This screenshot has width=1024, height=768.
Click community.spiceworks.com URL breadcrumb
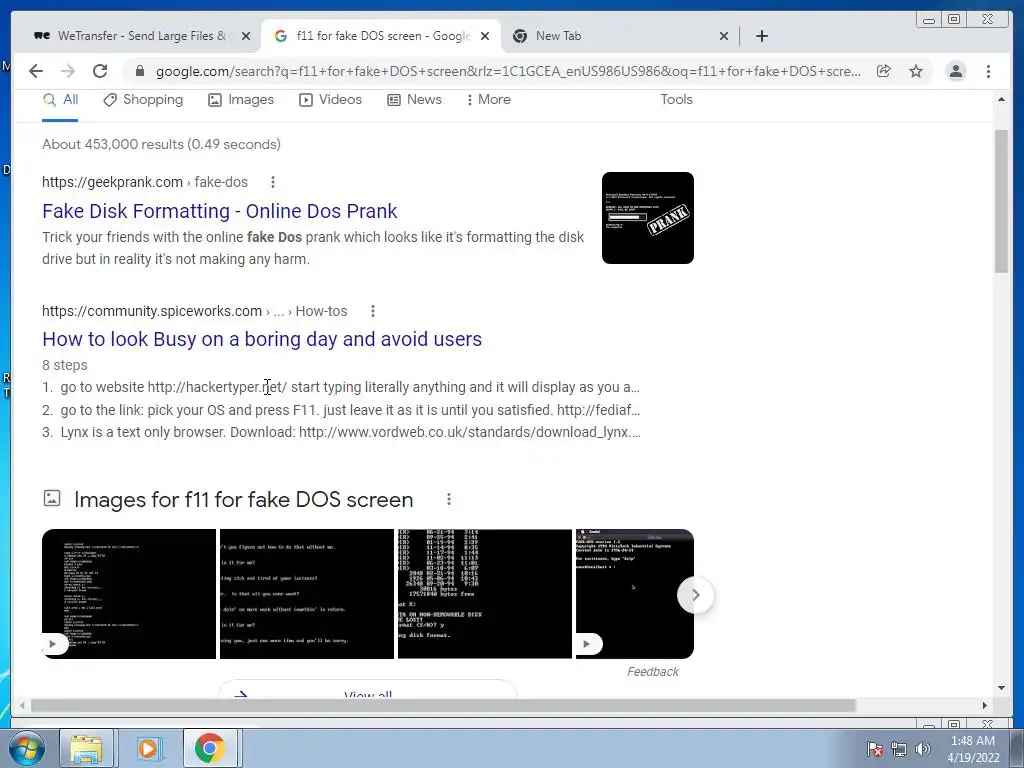195,312
